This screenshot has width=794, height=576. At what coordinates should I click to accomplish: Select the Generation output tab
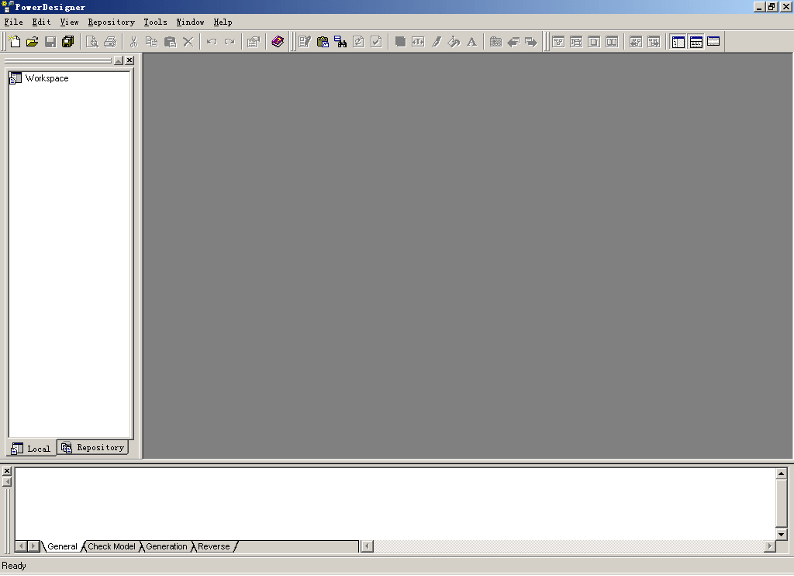click(x=166, y=547)
